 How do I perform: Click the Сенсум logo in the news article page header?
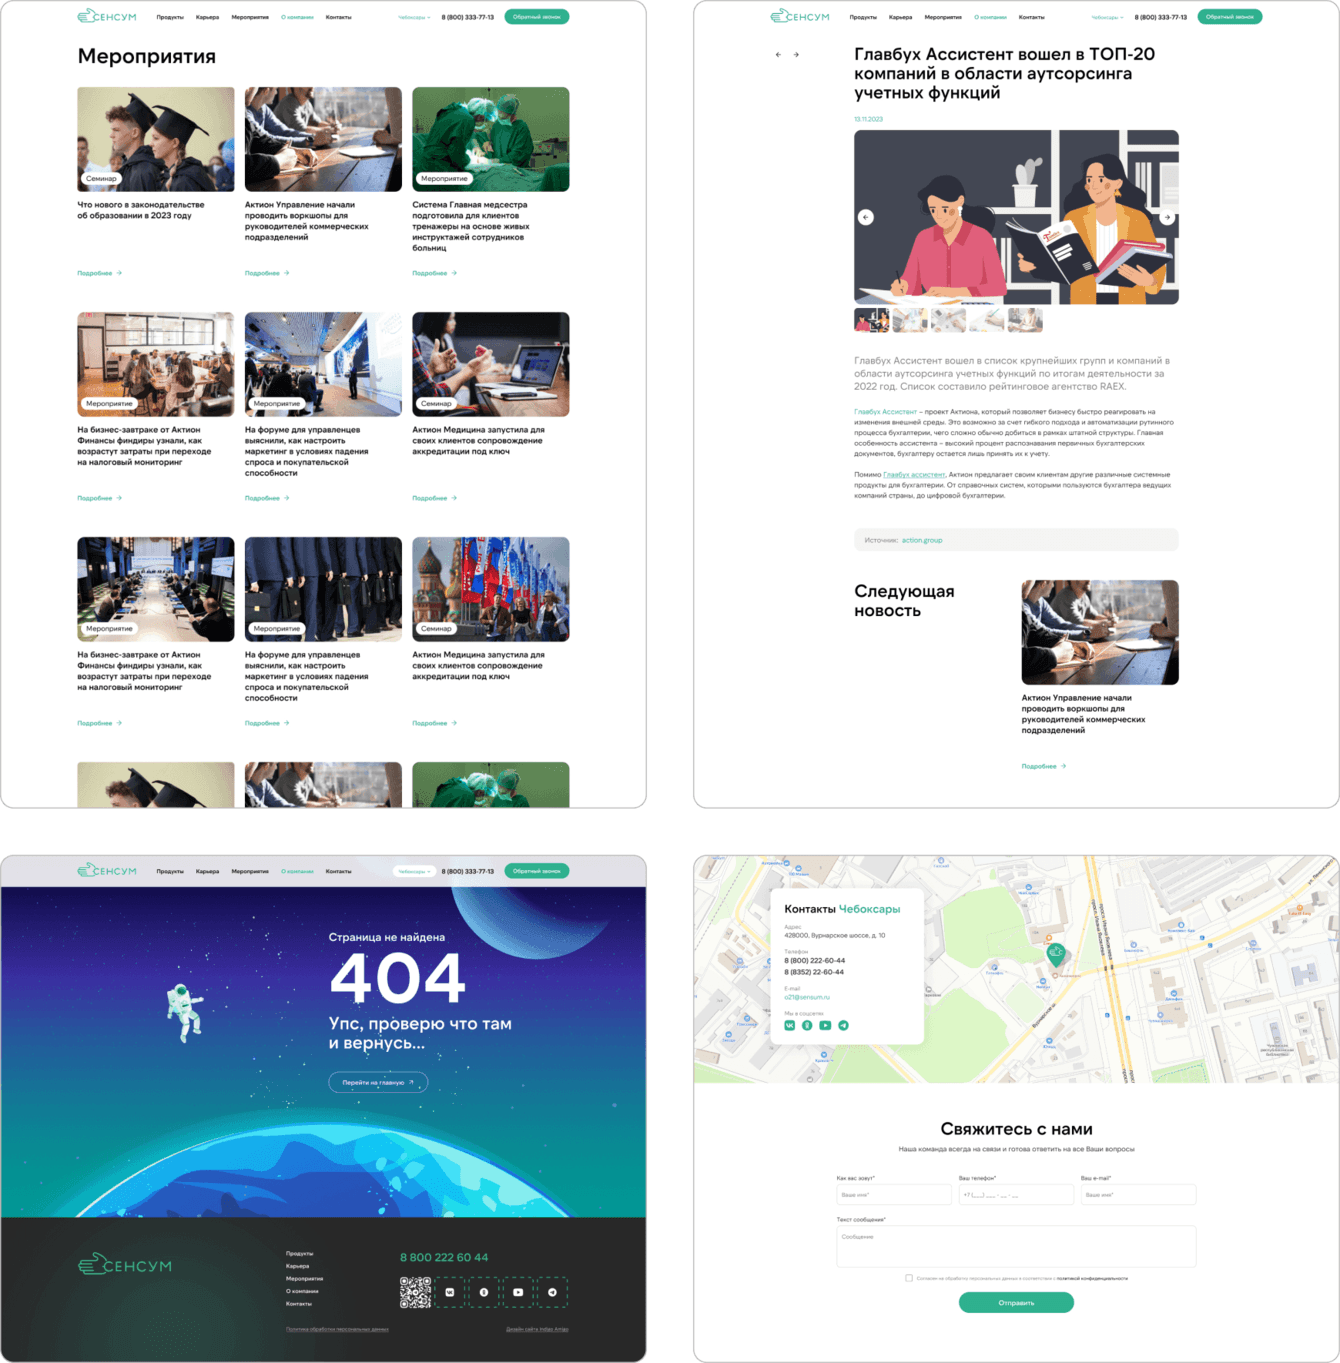click(x=800, y=16)
